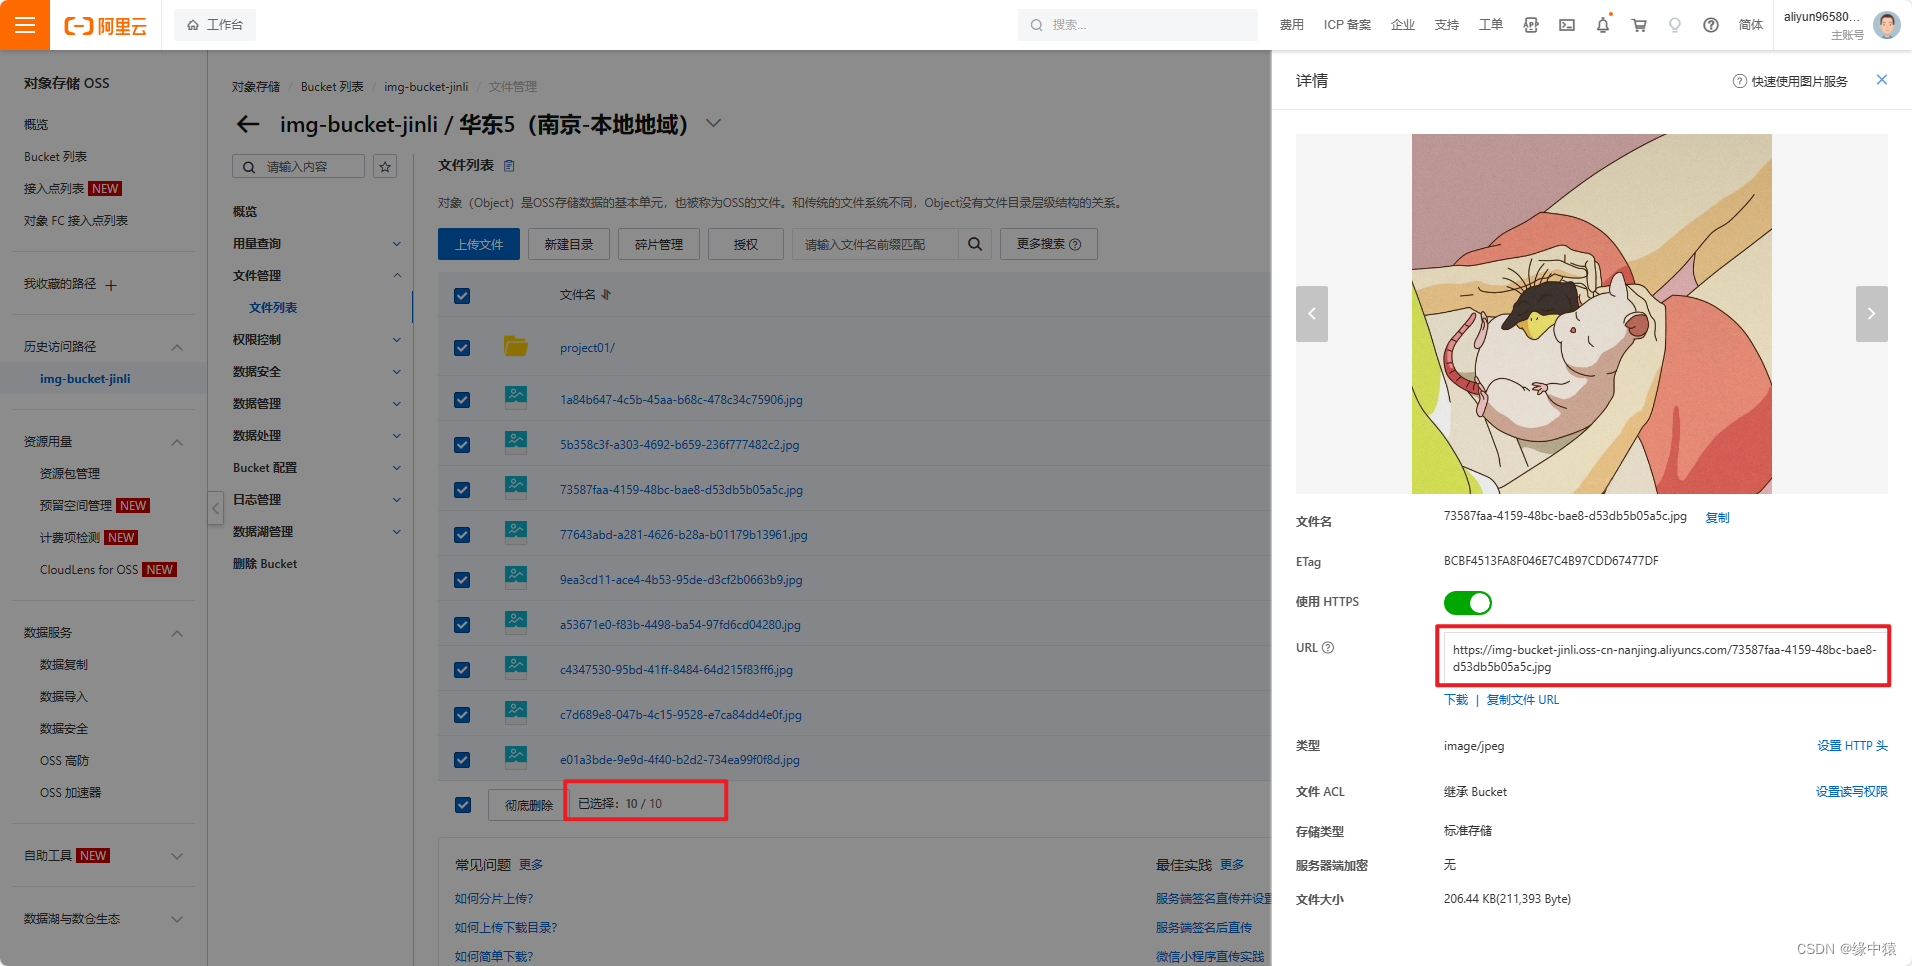Click the Aliyun logo

coord(105,26)
